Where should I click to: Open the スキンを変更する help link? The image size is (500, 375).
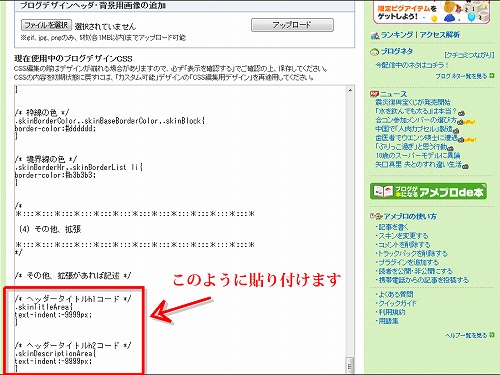[x=403, y=236]
